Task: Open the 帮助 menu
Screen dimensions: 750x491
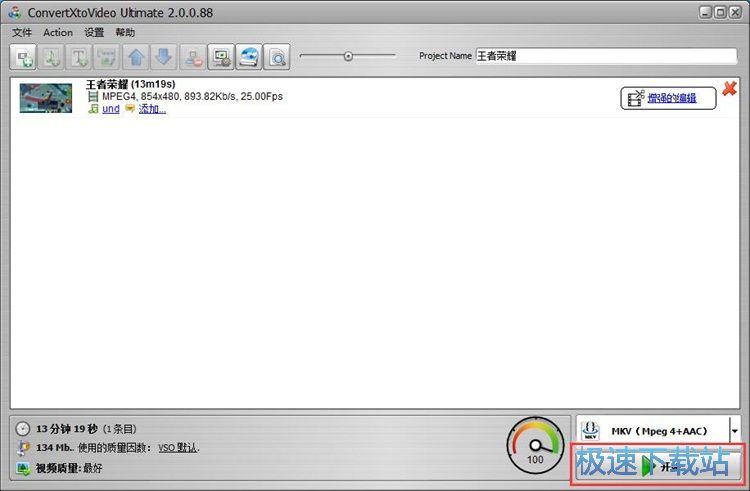Action: (125, 33)
